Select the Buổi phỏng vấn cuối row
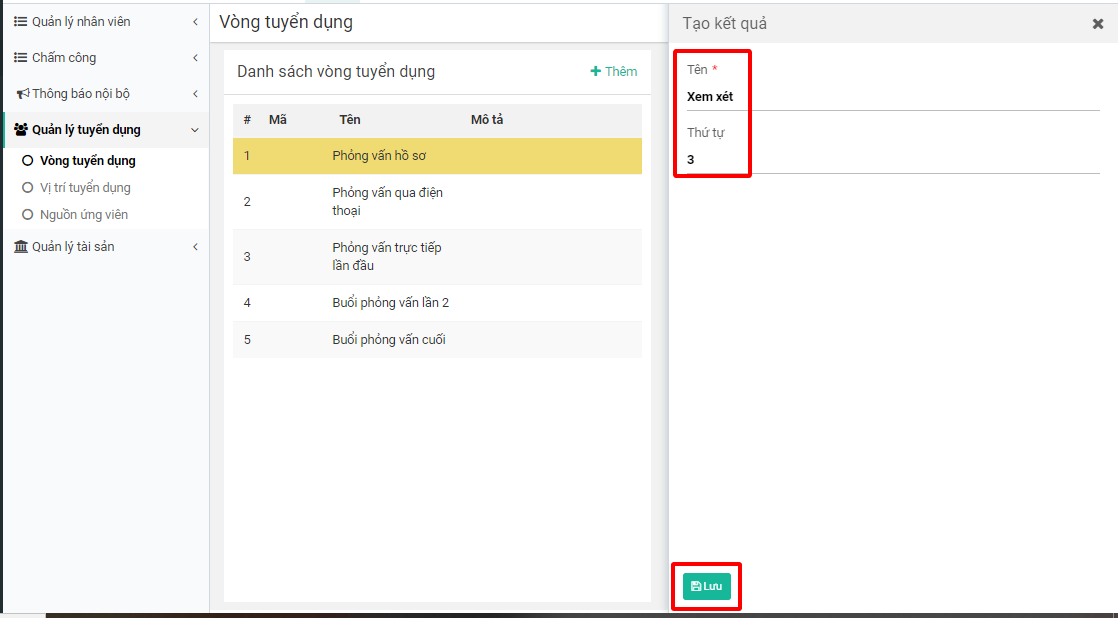This screenshot has height=618, width=1118. click(x=437, y=340)
